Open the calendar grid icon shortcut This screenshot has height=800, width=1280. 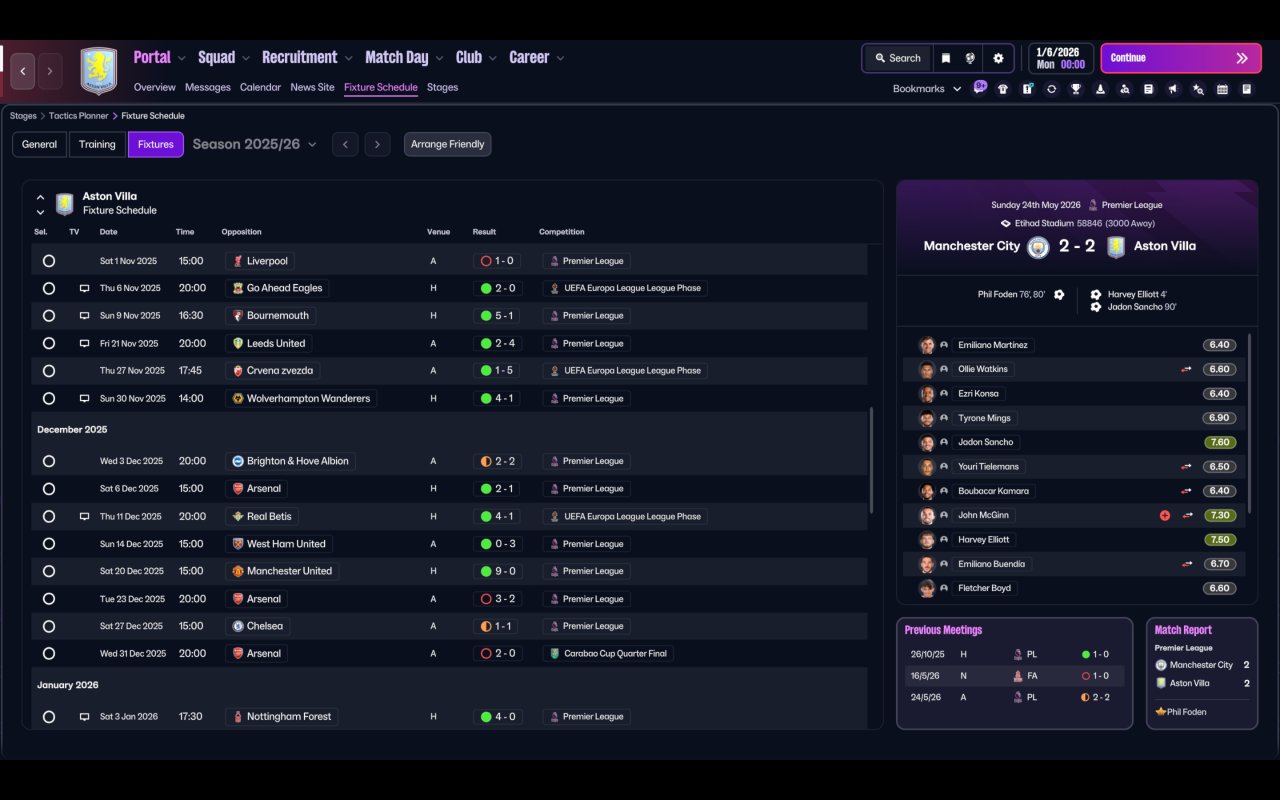click(x=1222, y=89)
